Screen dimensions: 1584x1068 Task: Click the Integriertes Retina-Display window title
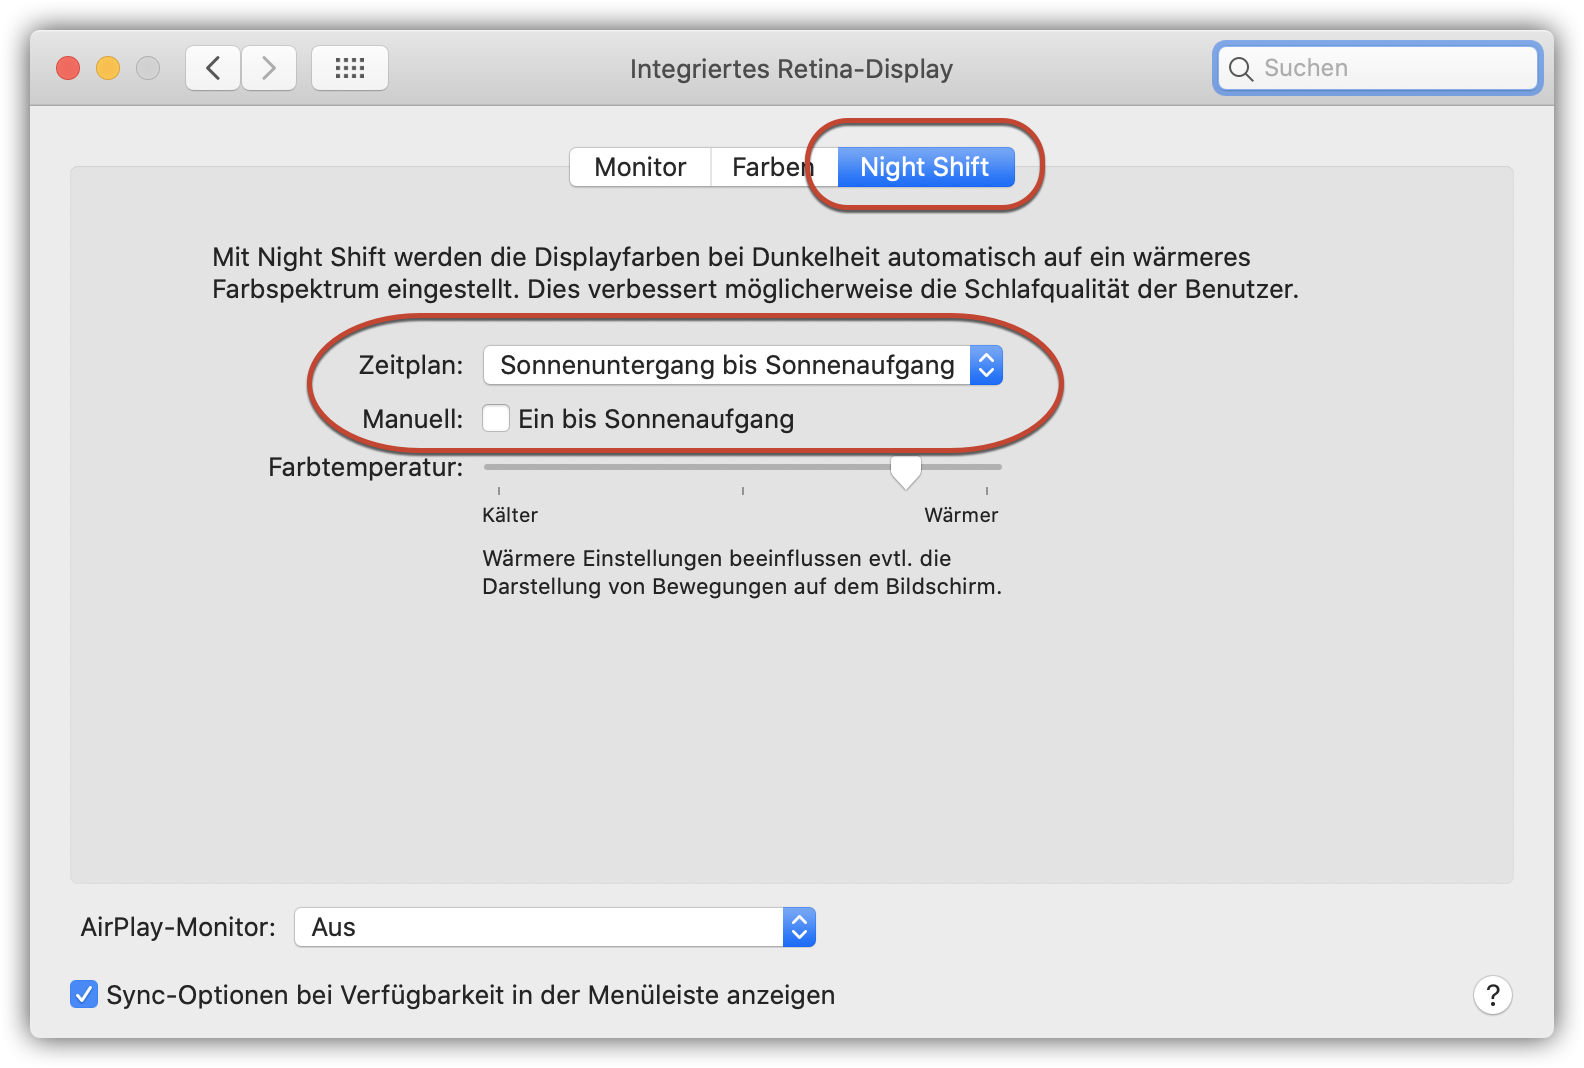point(791,69)
